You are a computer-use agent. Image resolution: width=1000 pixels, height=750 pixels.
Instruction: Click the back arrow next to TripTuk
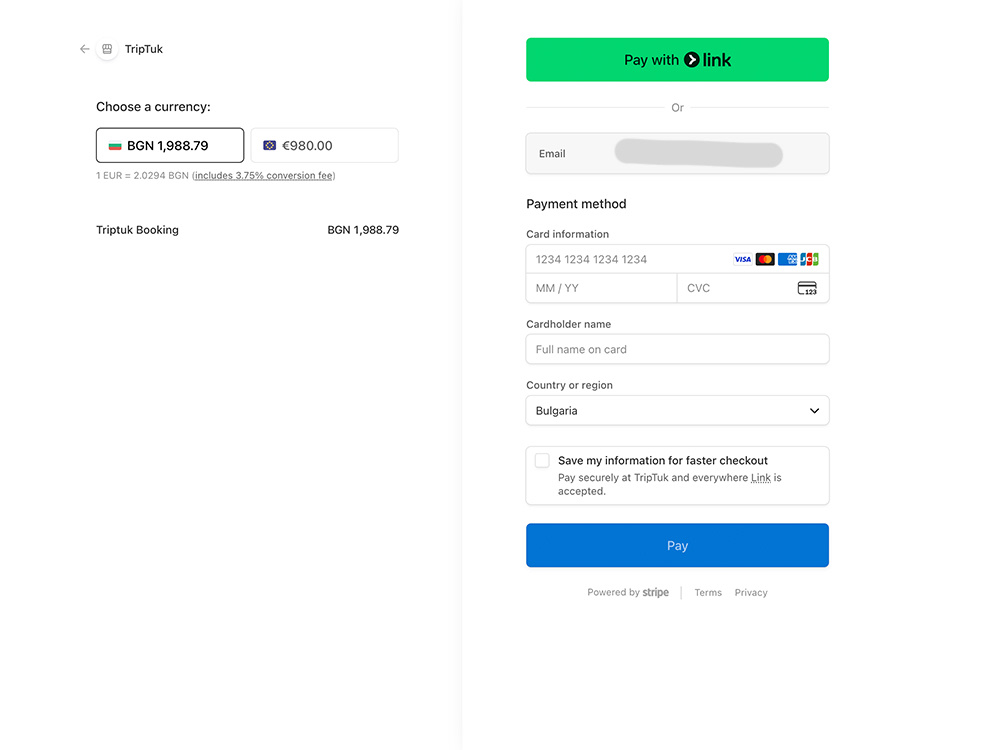[x=84, y=49]
